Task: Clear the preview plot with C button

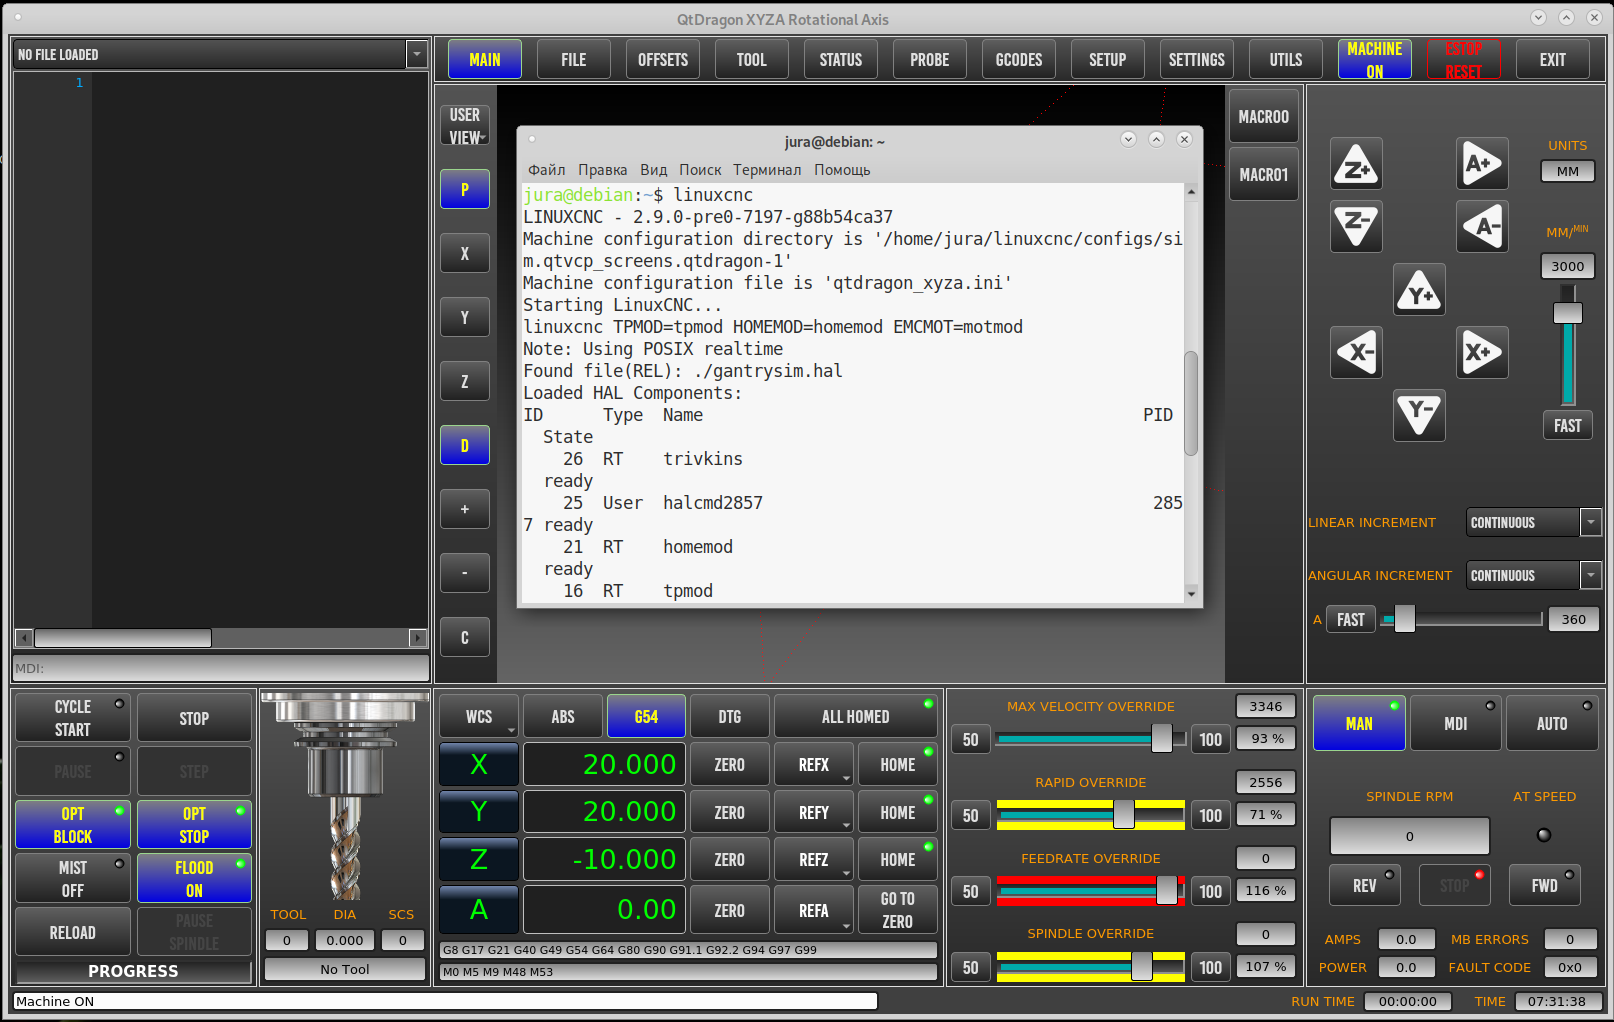Action: [465, 637]
